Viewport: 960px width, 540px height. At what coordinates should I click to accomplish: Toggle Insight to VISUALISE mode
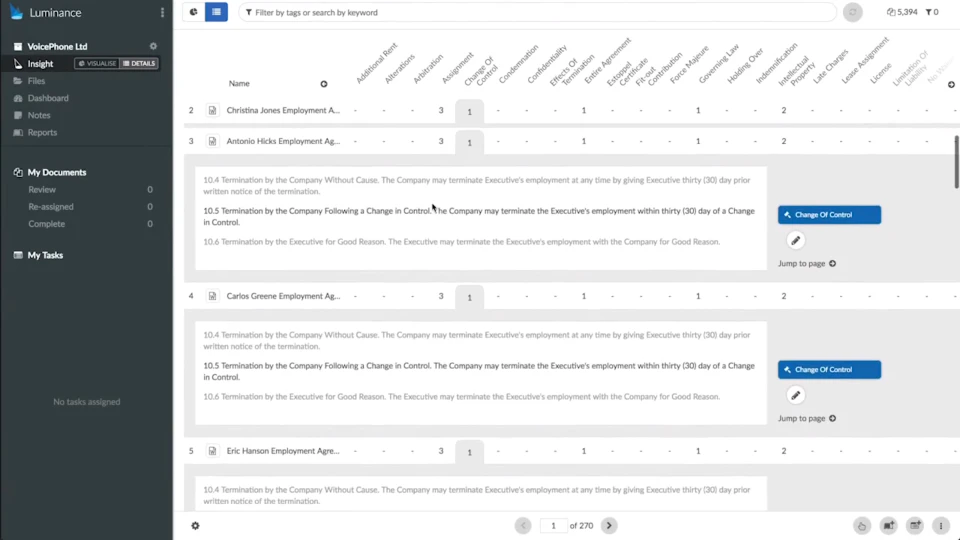(x=97, y=64)
